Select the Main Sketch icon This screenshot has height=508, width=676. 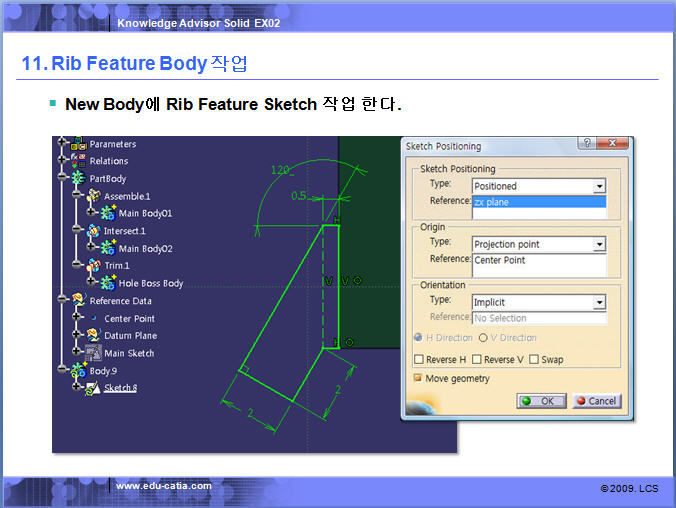point(93,353)
